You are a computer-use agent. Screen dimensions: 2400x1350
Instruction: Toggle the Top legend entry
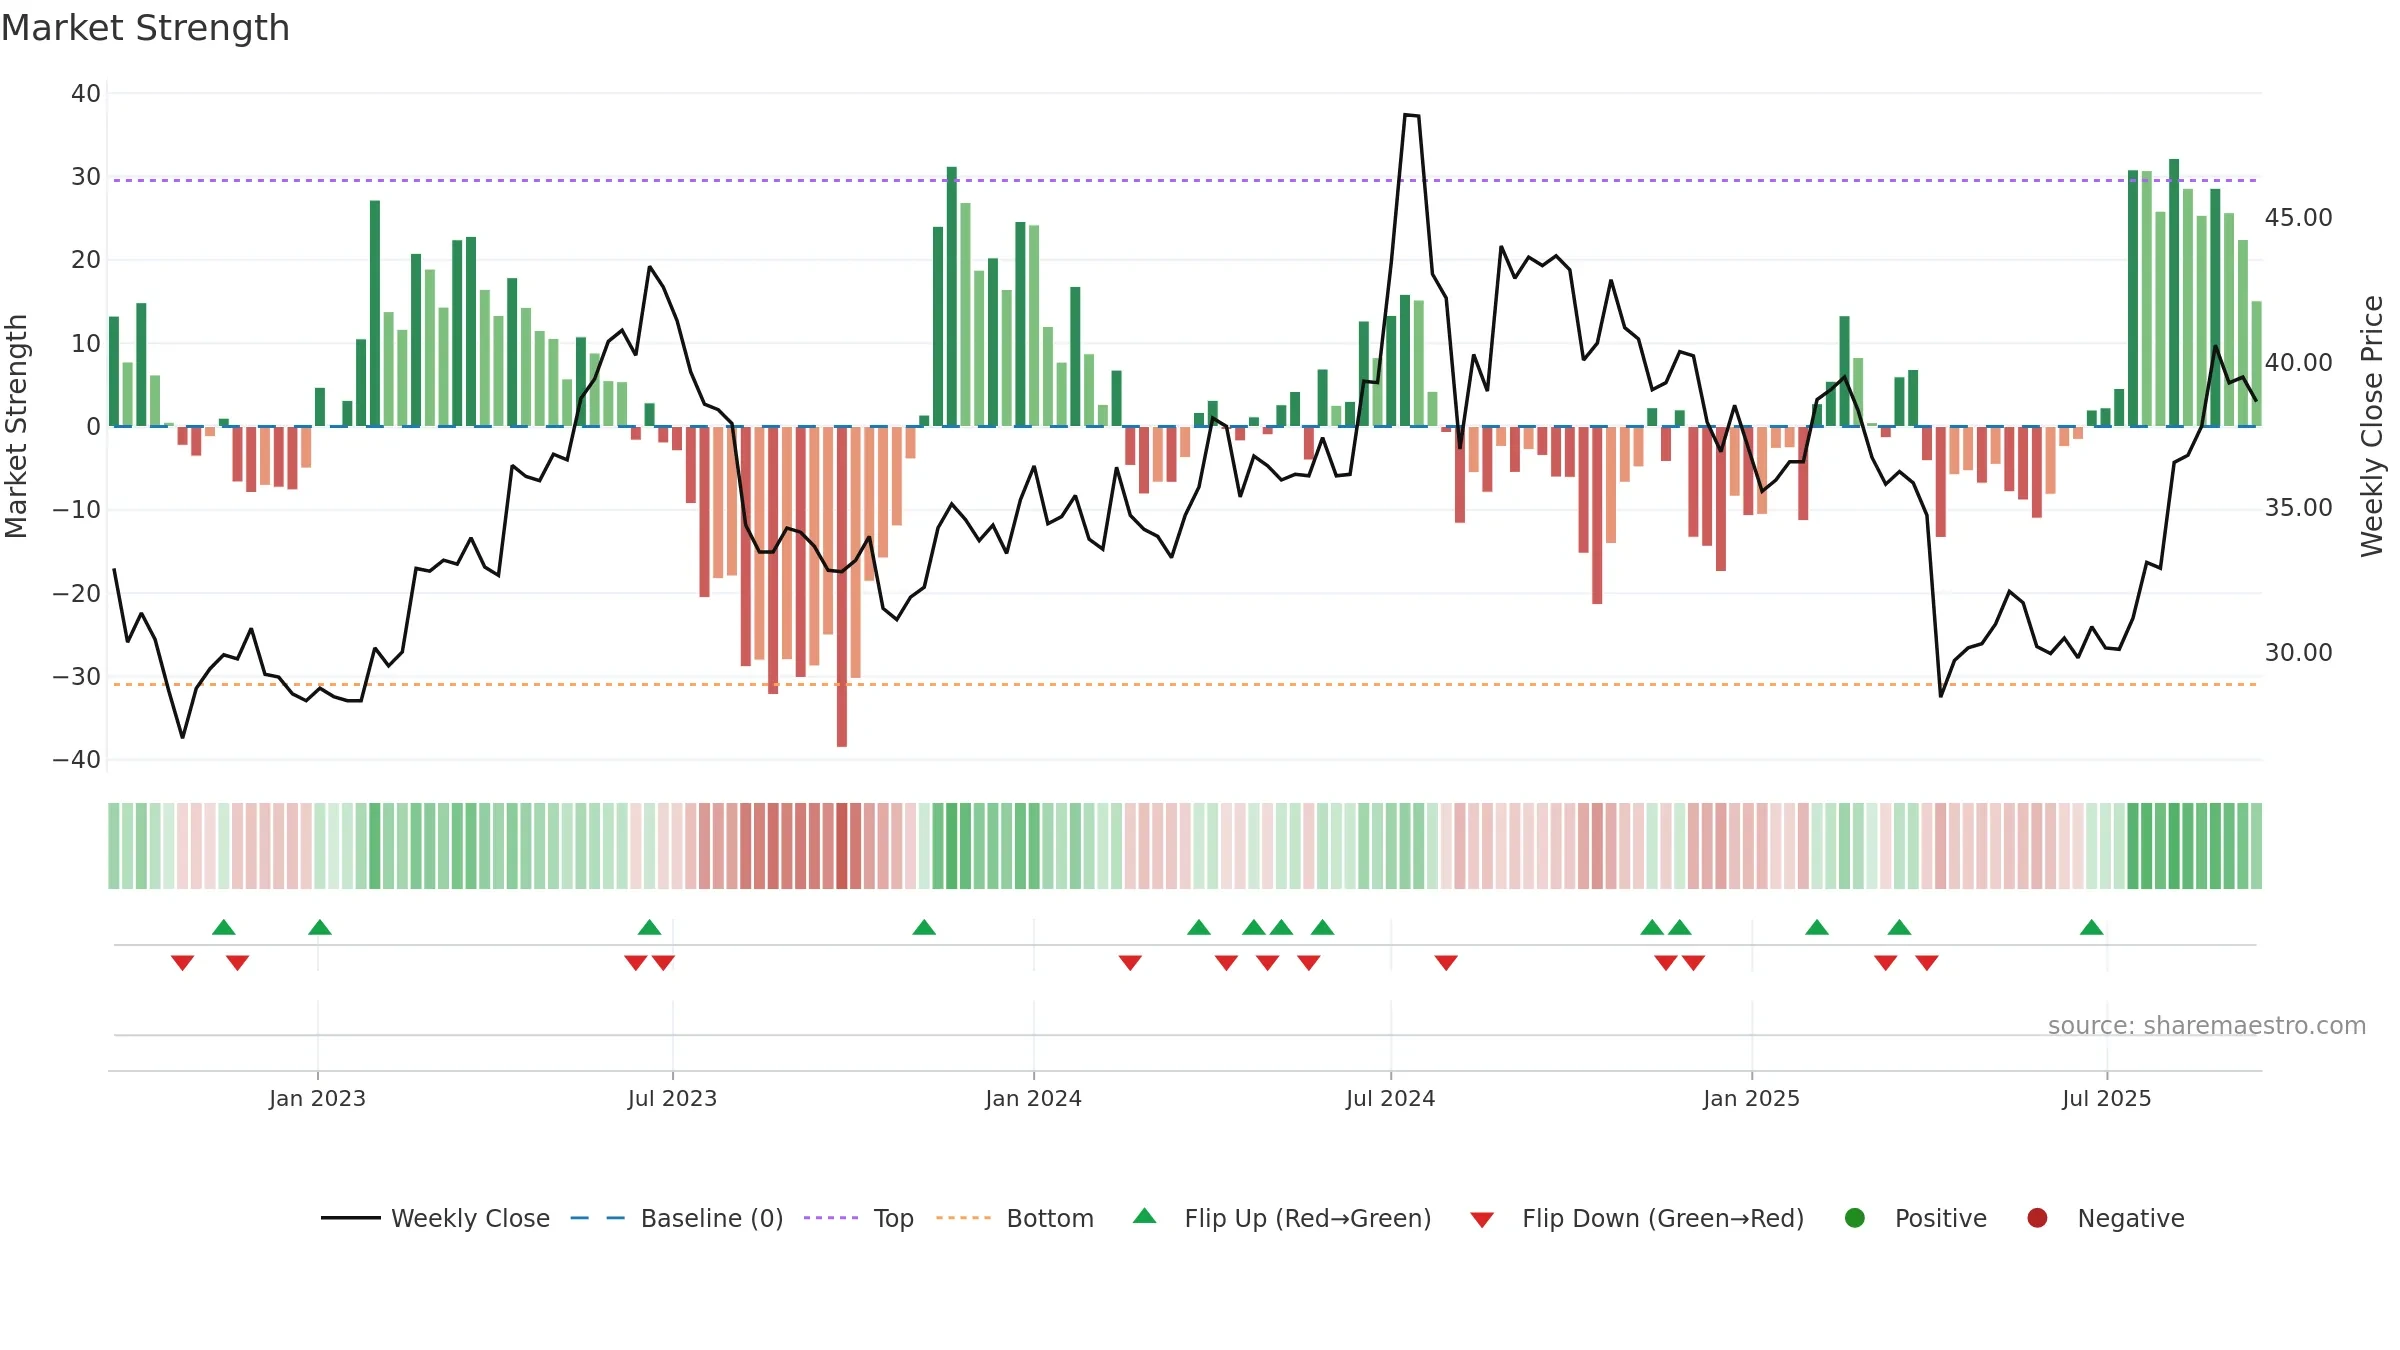[x=859, y=1218]
